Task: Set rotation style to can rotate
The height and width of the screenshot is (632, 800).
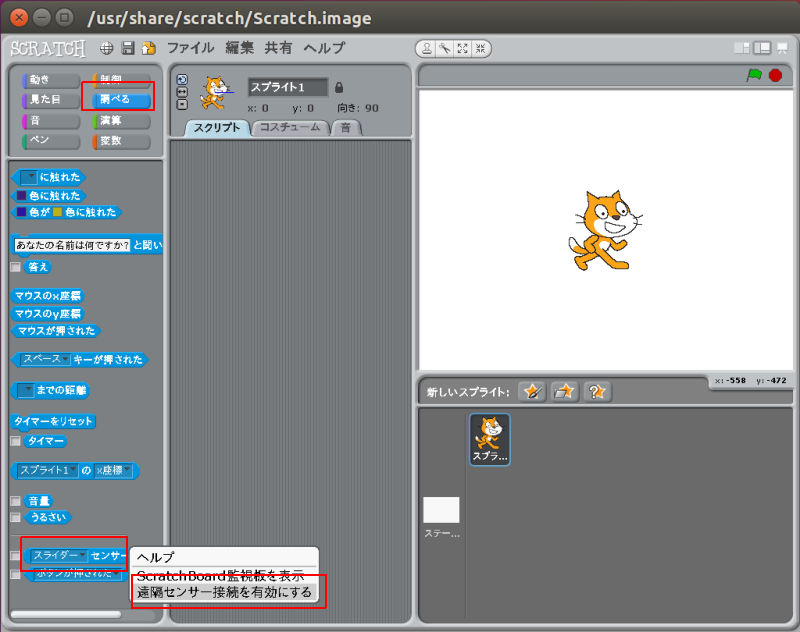Action: [182, 80]
